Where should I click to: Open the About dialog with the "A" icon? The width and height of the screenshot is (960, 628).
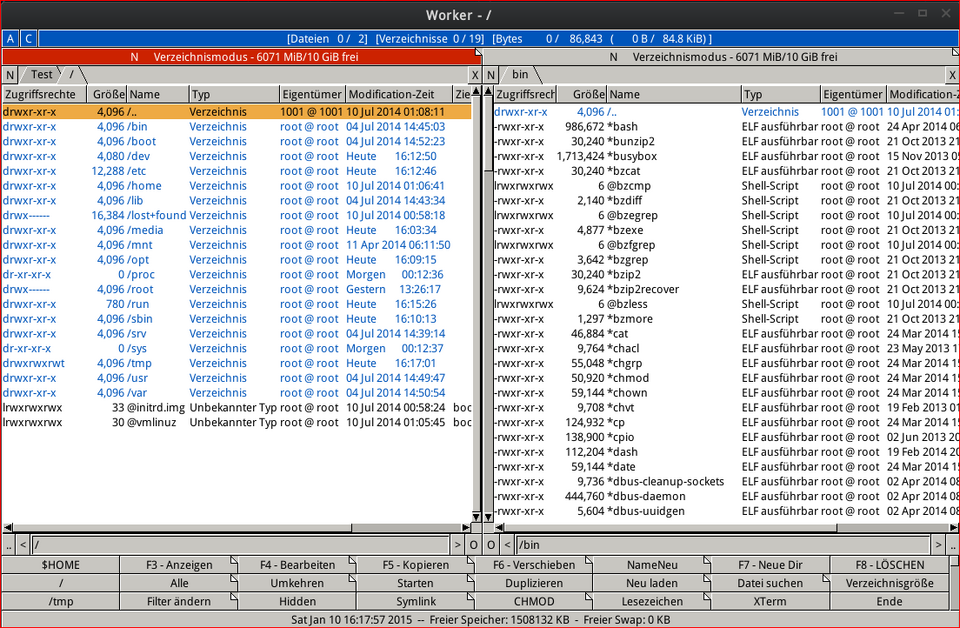coord(10,37)
